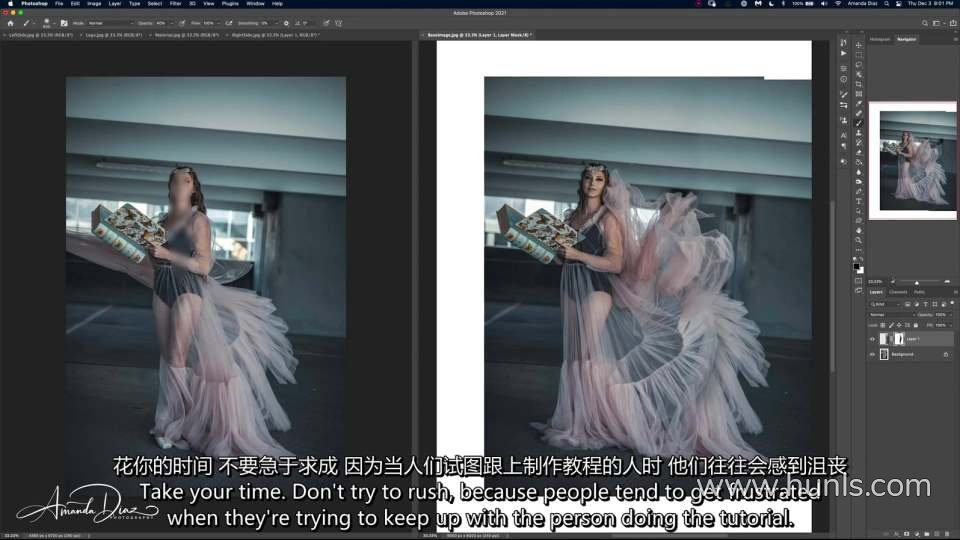Open the brush preset picker dropdown

point(54,23)
